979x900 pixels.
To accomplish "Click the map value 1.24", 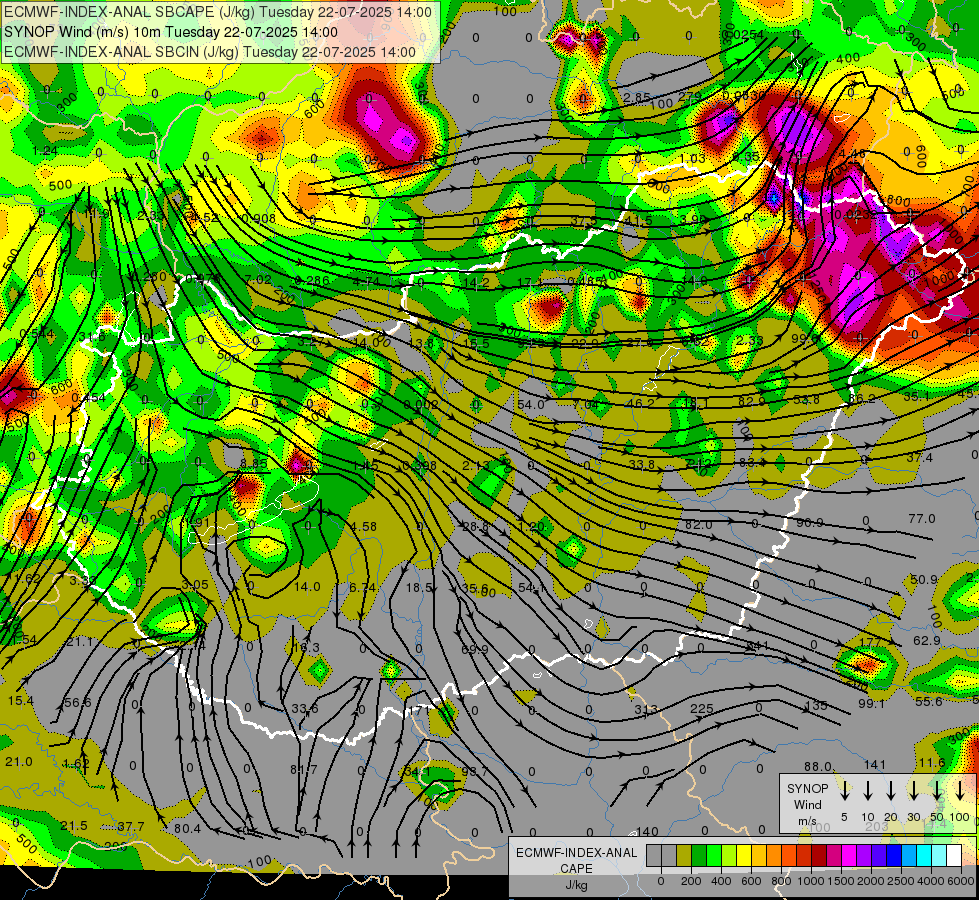I will 44,151.
